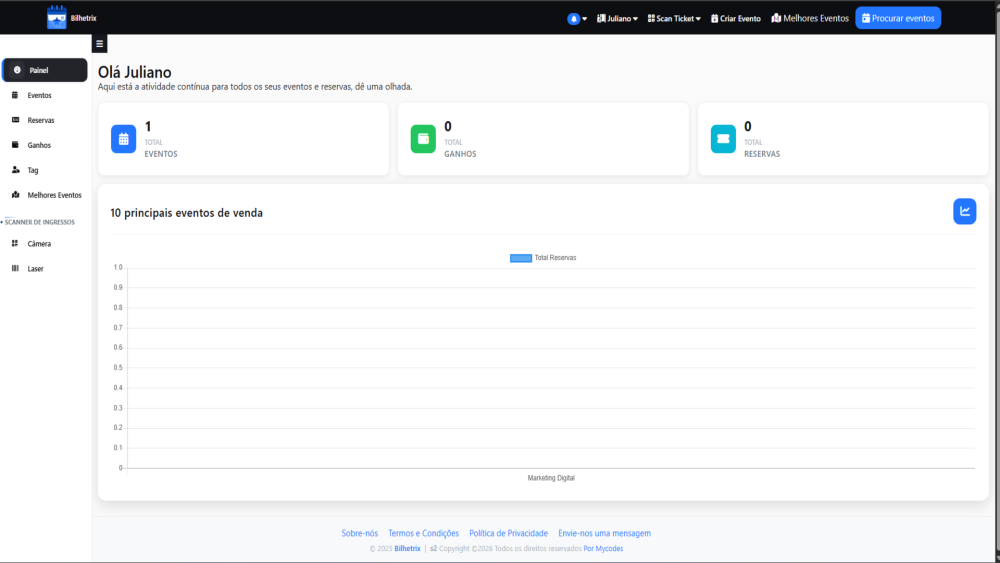Screen dimensions: 1000x563
Task: Select Eventos in the sidebar menu
Action: [x=39, y=95]
